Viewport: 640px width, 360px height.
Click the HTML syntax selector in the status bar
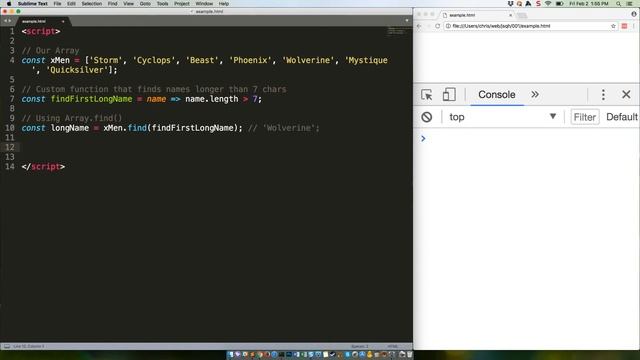393,347
